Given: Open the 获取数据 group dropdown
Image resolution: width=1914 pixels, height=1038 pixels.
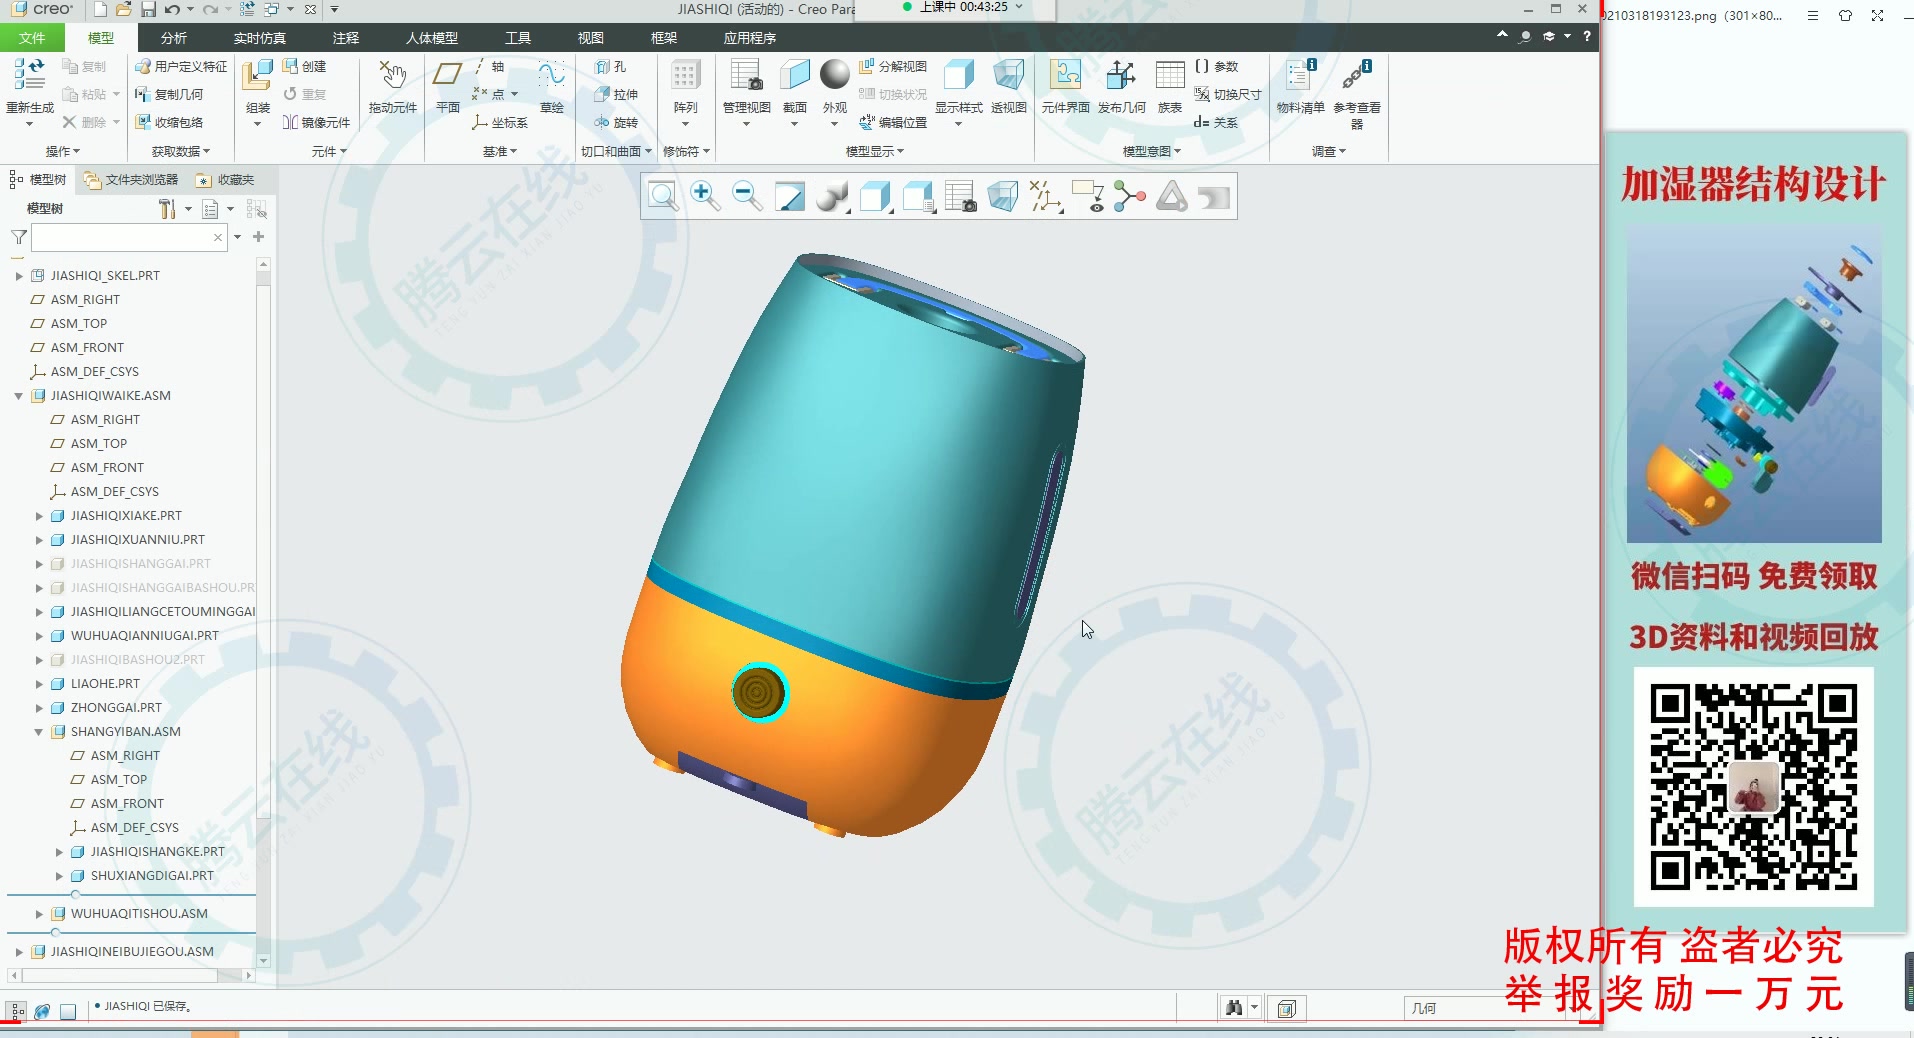Looking at the screenshot, I should pyautogui.click(x=181, y=151).
